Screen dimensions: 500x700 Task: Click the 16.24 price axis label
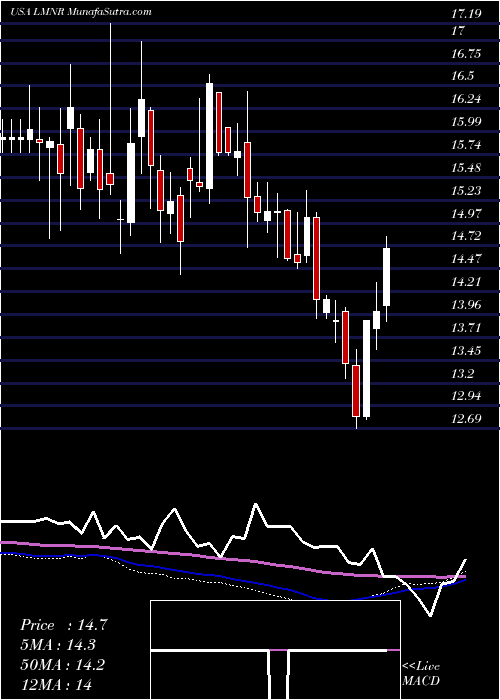pyautogui.click(x=466, y=99)
